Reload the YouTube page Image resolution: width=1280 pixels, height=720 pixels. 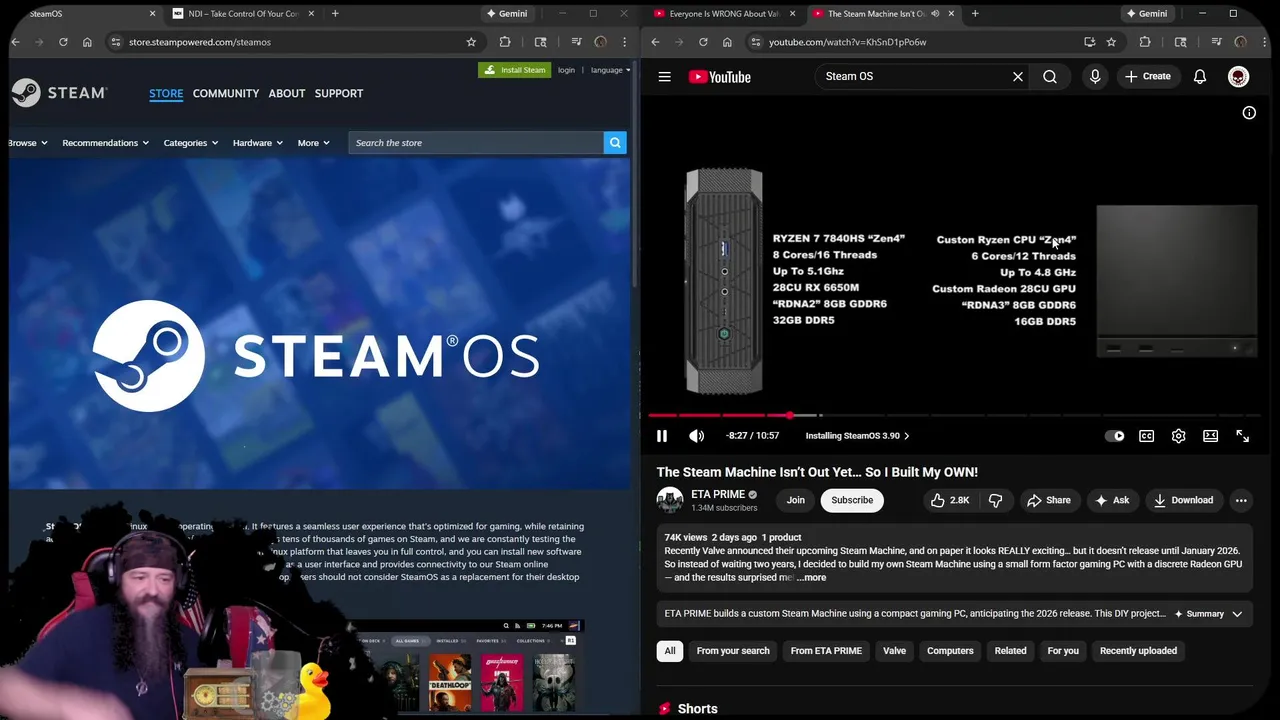tap(703, 42)
